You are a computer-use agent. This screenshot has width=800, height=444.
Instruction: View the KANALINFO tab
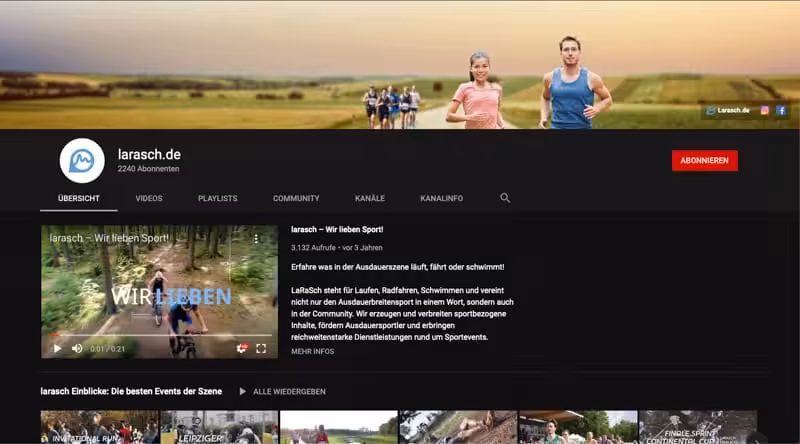442,199
